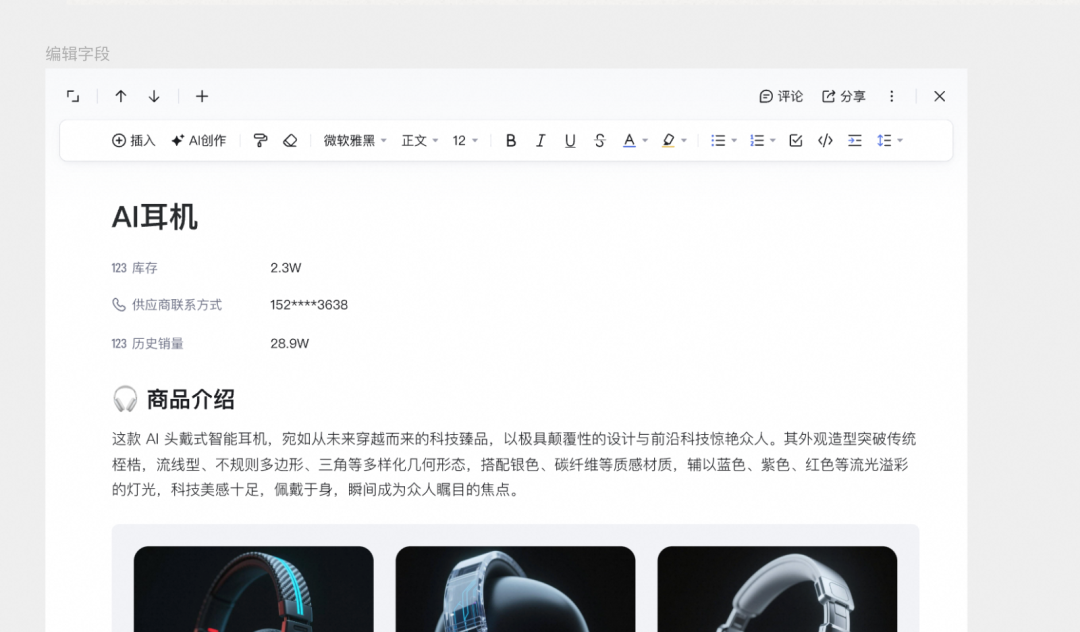
Task: Toggle italic formatting
Action: pyautogui.click(x=540, y=141)
